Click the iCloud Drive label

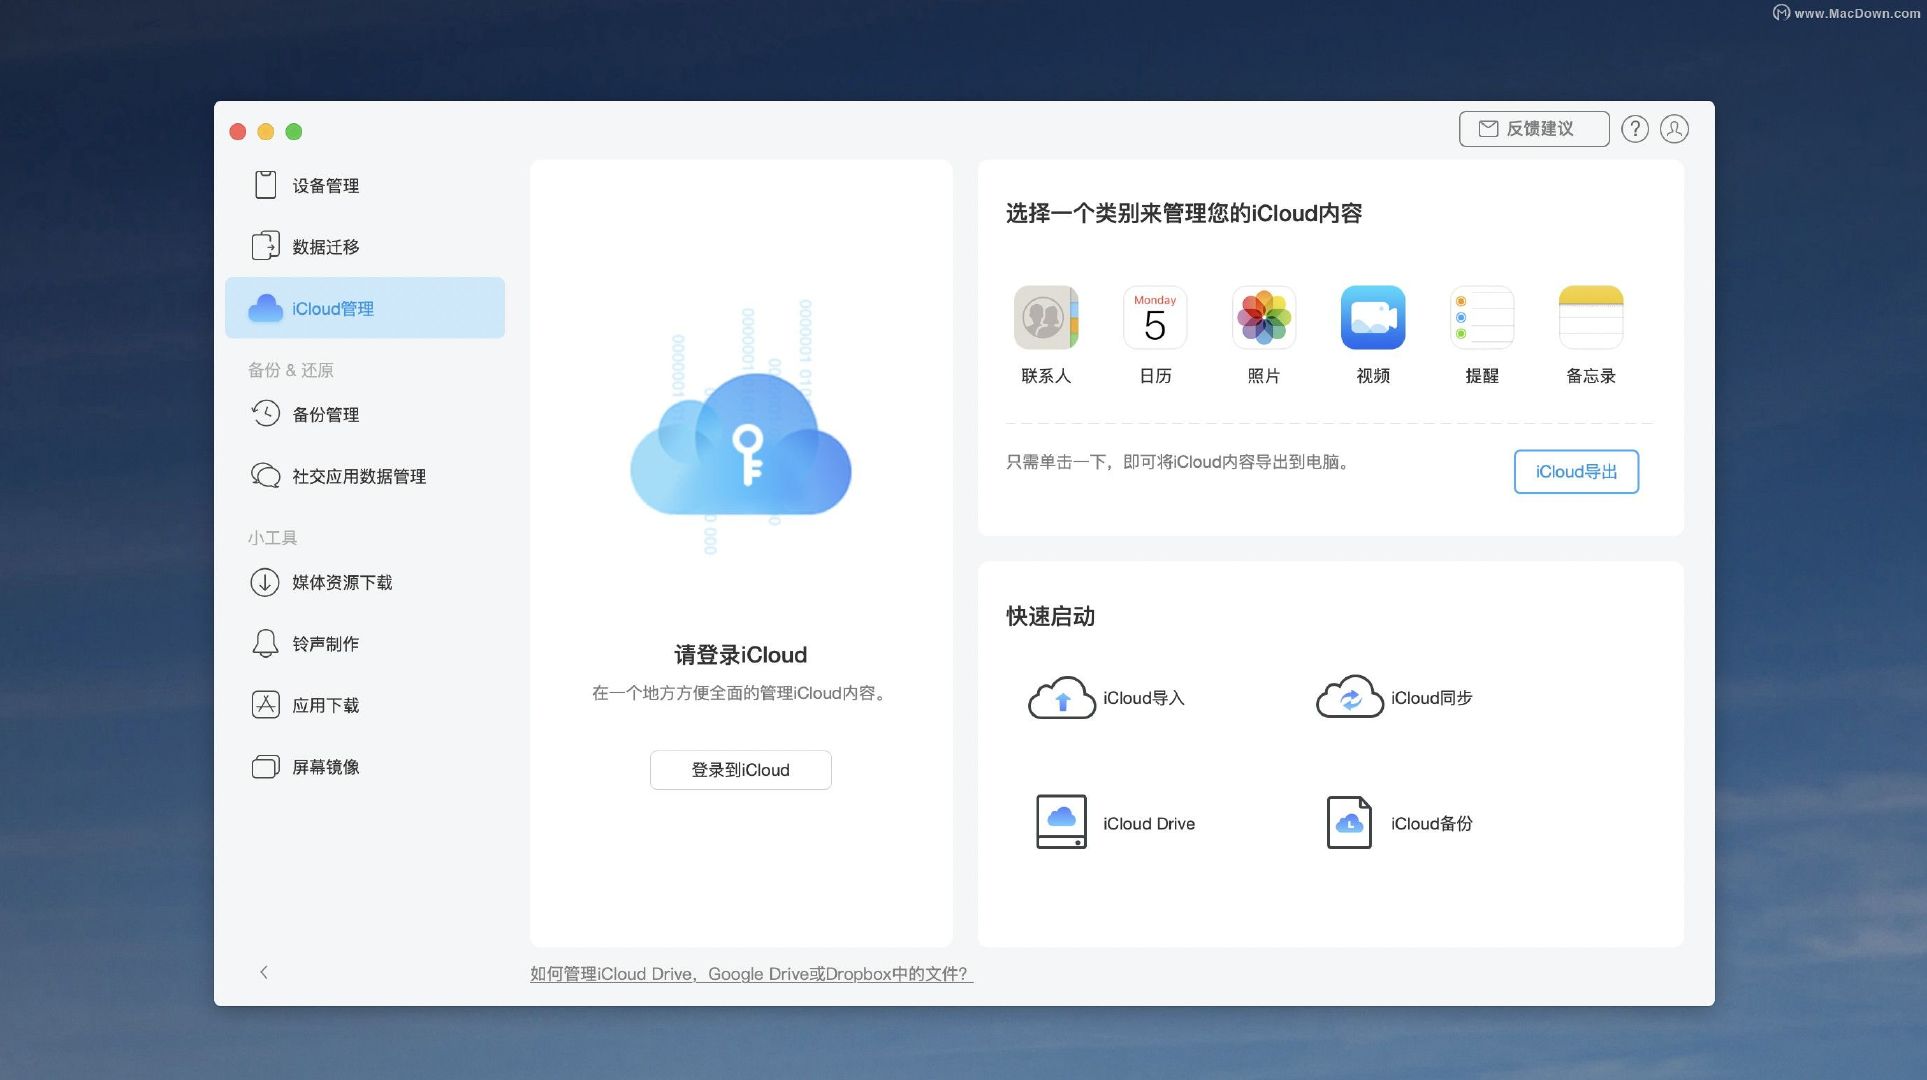tap(1149, 824)
